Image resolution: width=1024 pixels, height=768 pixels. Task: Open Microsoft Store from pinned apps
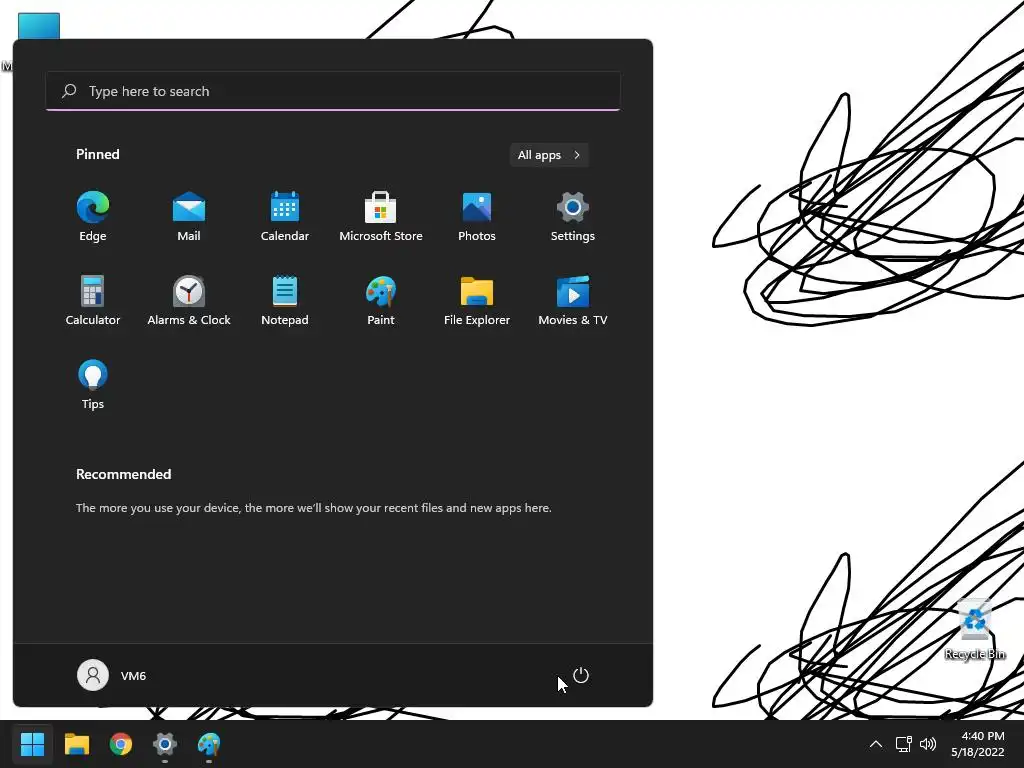pos(381,217)
